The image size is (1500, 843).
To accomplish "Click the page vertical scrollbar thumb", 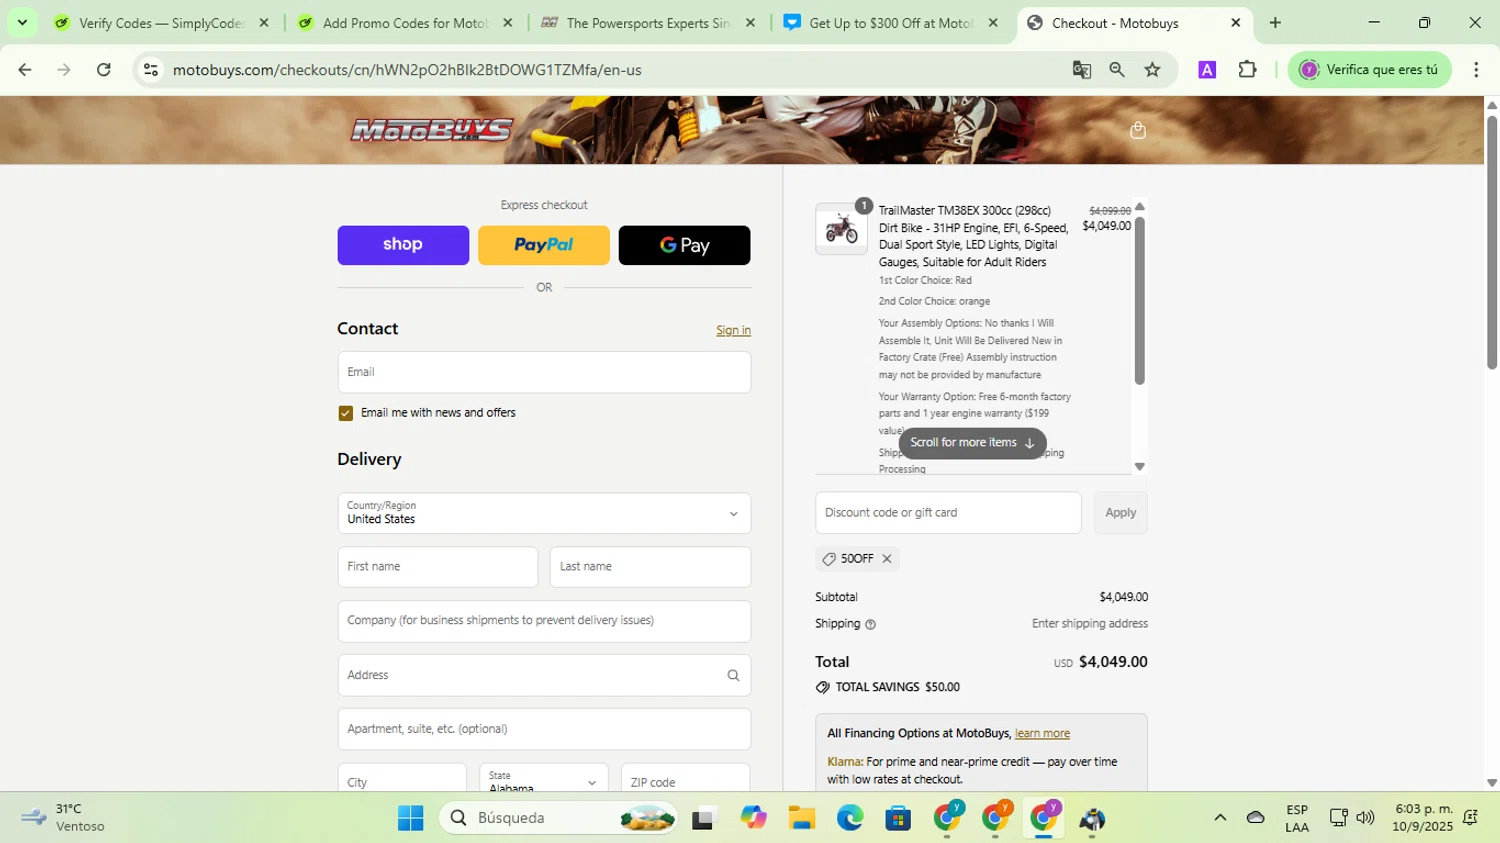I will point(1492,242).
